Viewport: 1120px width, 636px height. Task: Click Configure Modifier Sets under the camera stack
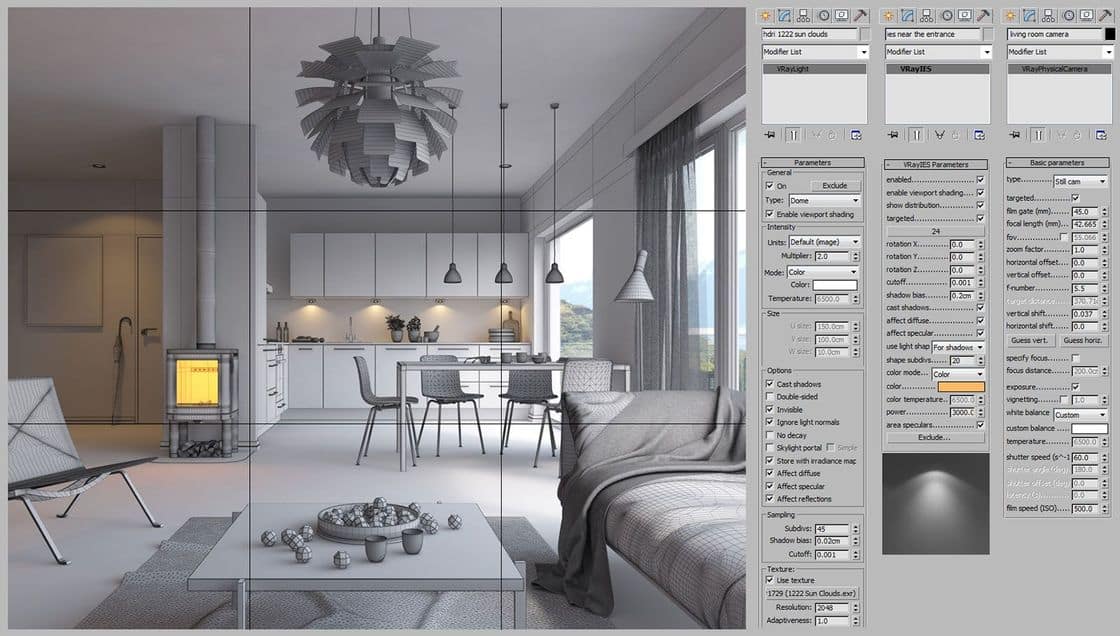[1100, 134]
